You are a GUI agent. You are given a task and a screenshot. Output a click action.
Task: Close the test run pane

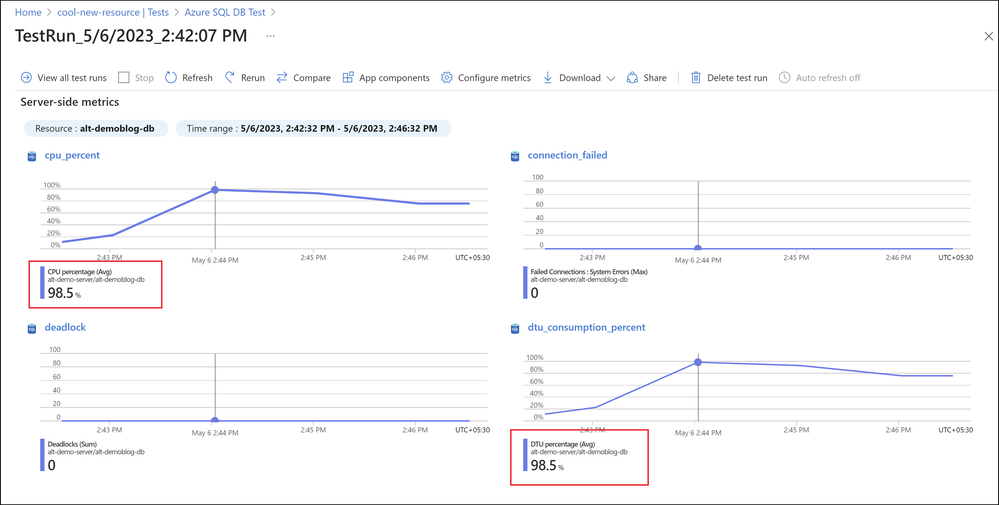(x=988, y=36)
